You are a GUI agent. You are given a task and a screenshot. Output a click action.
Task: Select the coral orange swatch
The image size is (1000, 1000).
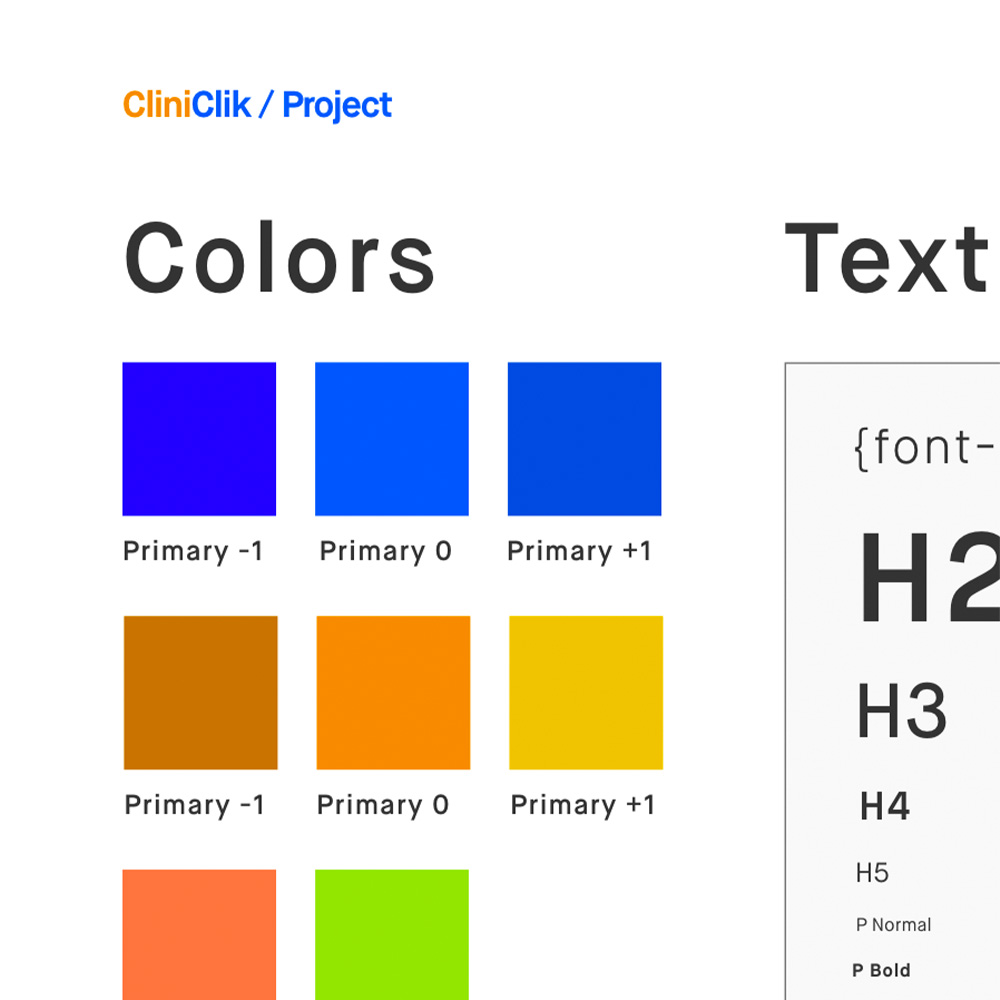(199, 934)
